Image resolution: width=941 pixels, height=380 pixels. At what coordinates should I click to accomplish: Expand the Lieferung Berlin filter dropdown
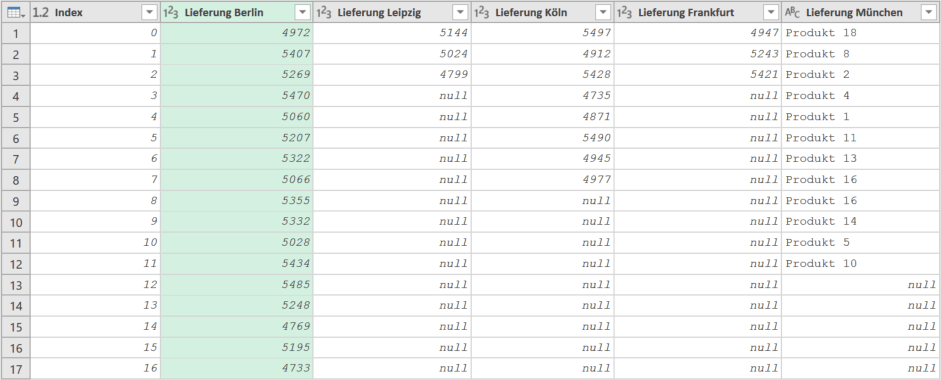point(303,13)
